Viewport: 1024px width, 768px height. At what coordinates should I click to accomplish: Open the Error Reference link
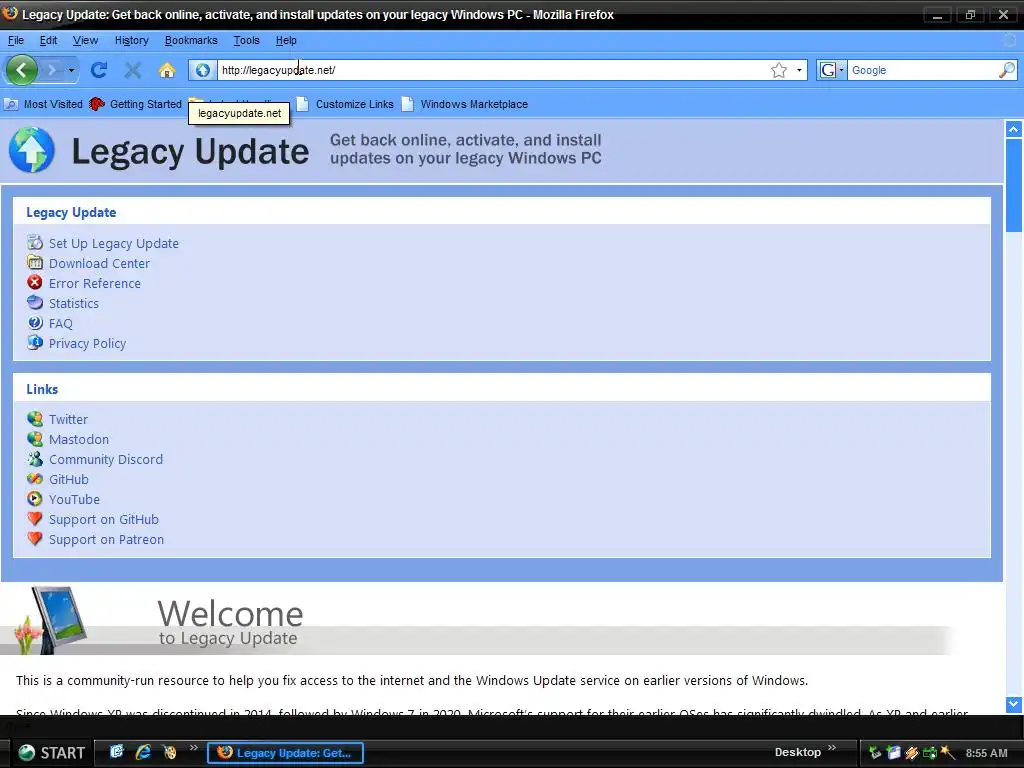(x=95, y=283)
